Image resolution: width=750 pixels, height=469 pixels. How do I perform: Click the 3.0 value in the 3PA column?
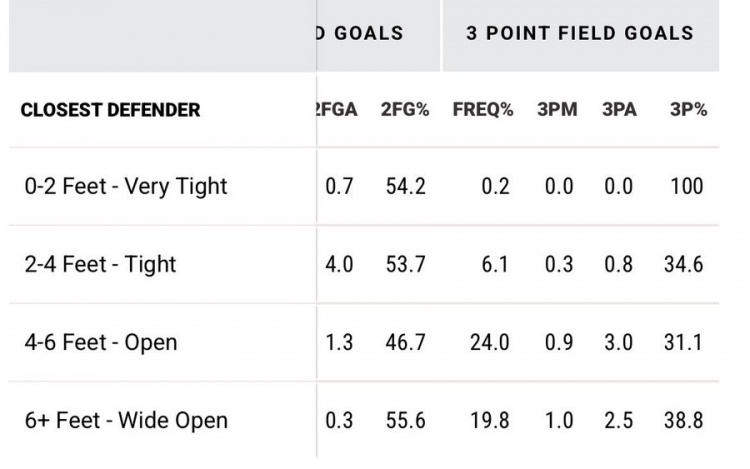619,342
